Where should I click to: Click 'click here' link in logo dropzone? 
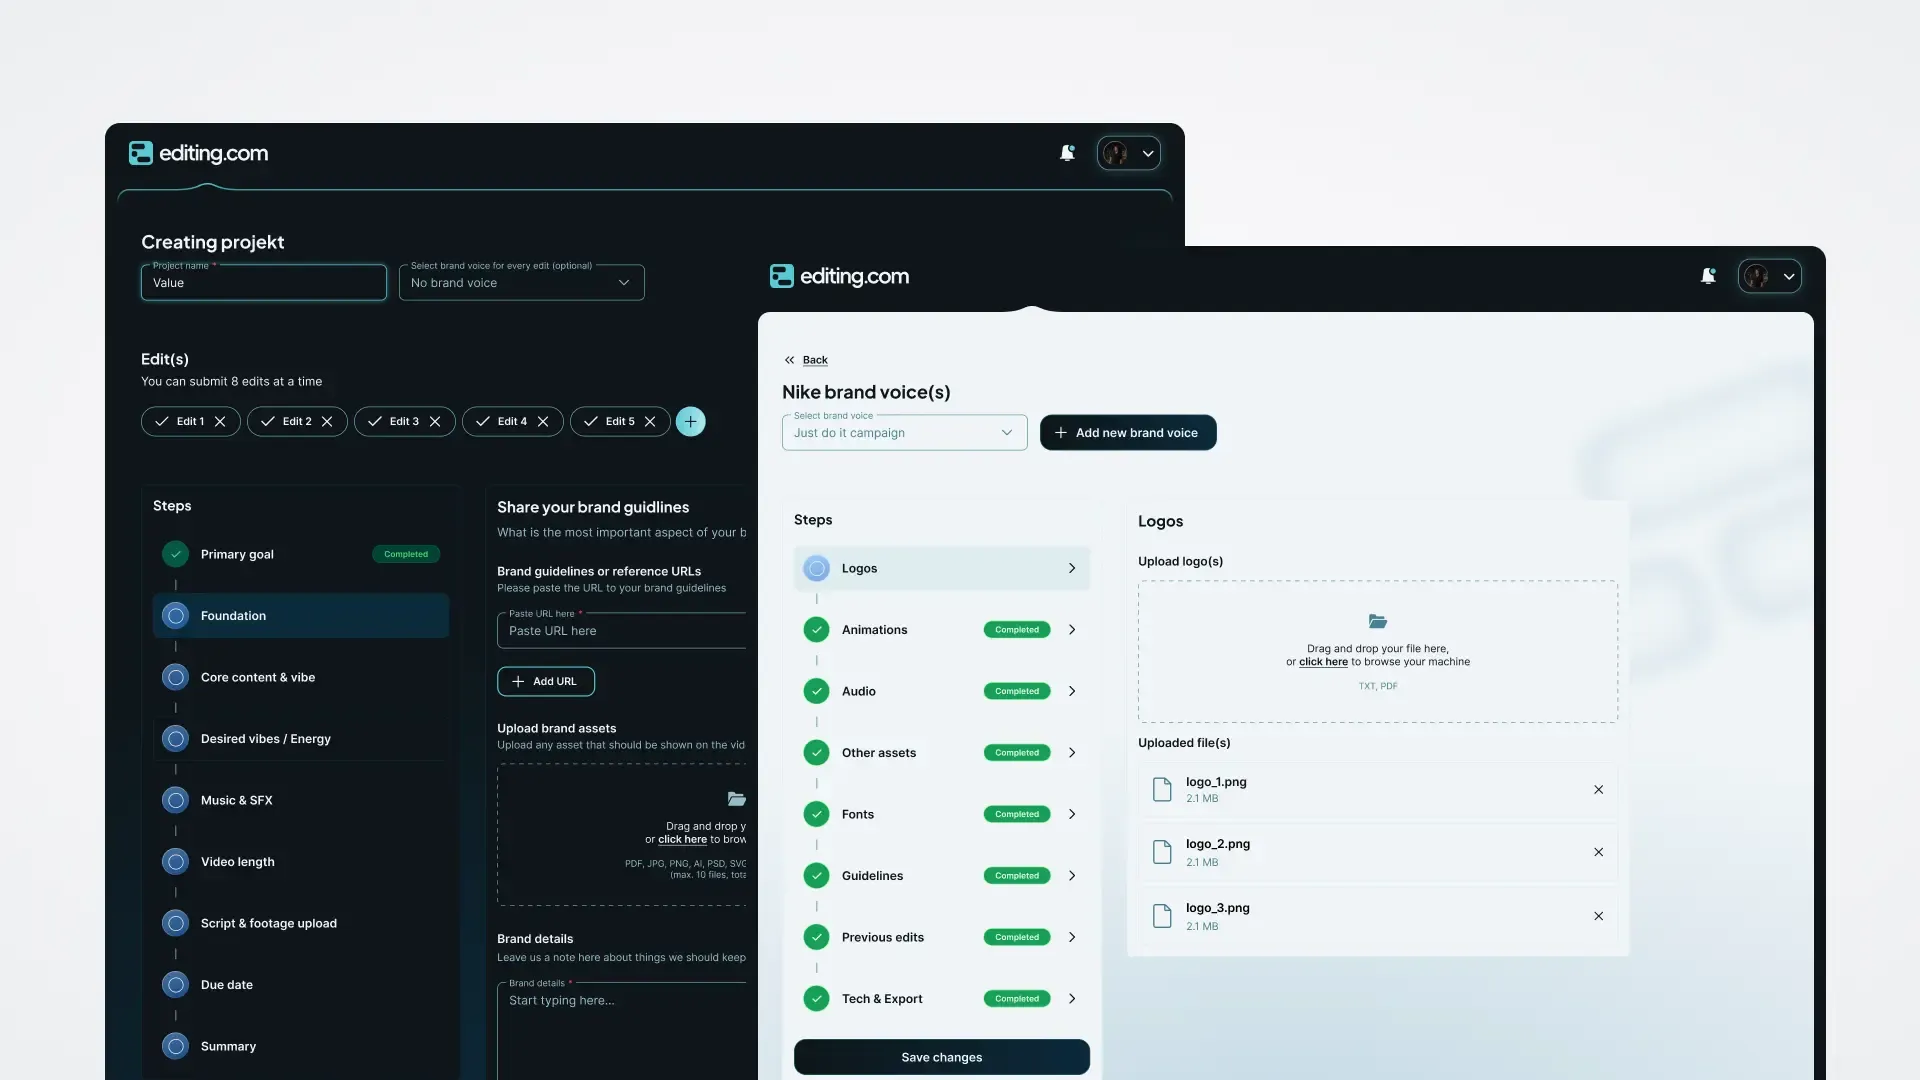[1323, 662]
